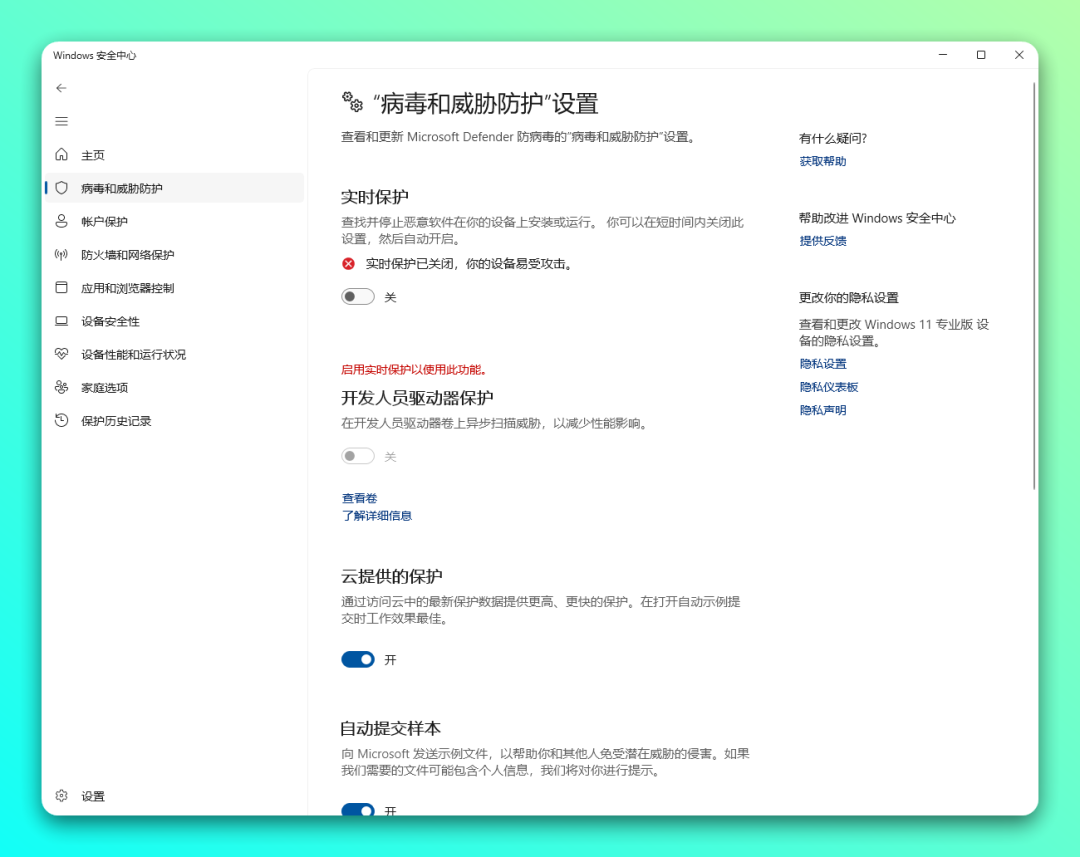Image resolution: width=1080 pixels, height=857 pixels.
Task: Click the vertical scrollbar on right
Action: [1034, 285]
